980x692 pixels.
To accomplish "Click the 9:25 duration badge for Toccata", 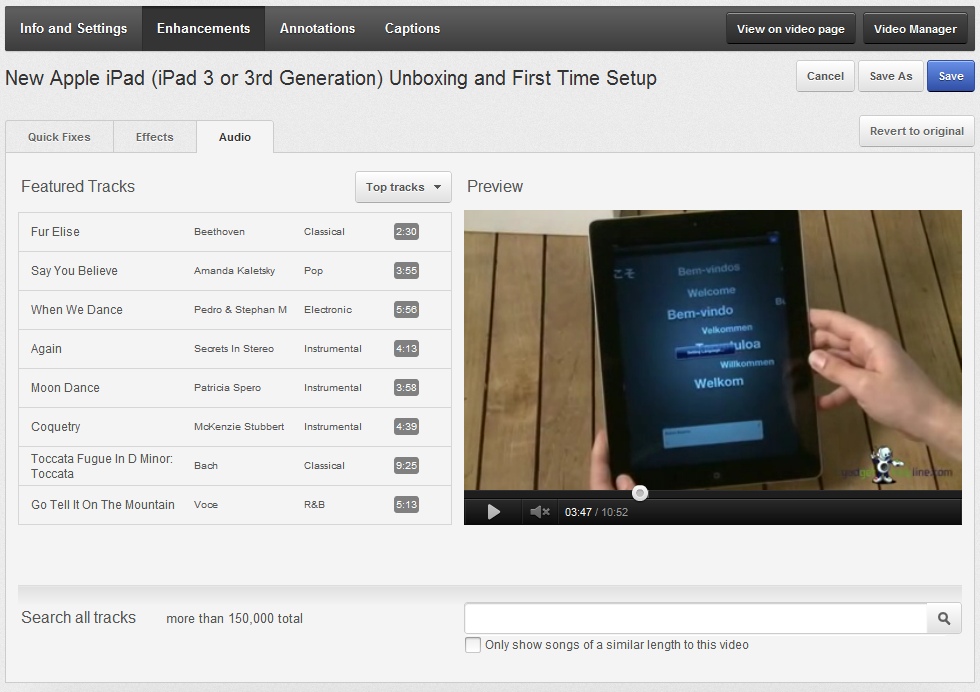I will pyautogui.click(x=406, y=466).
